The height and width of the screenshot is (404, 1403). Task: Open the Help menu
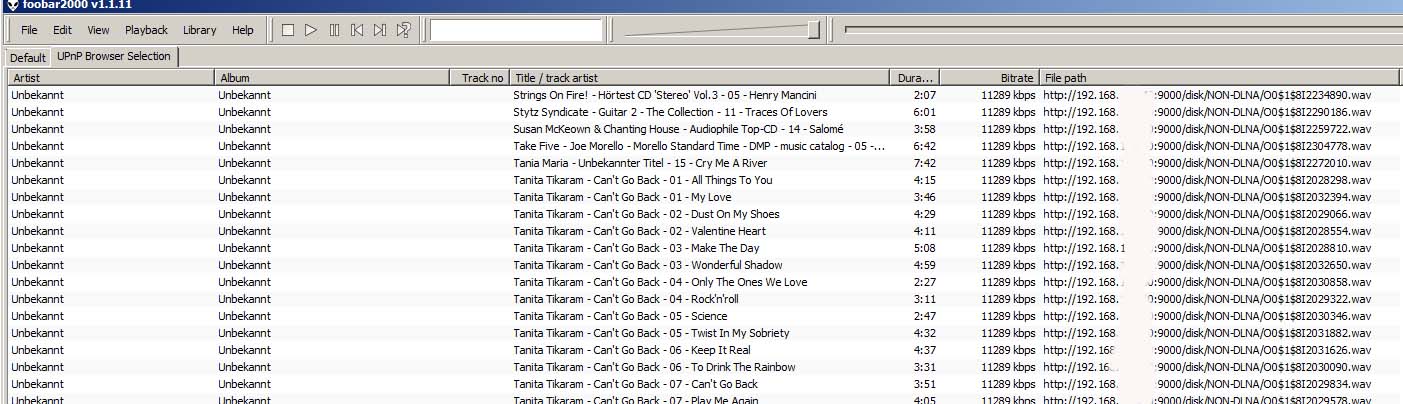click(243, 30)
